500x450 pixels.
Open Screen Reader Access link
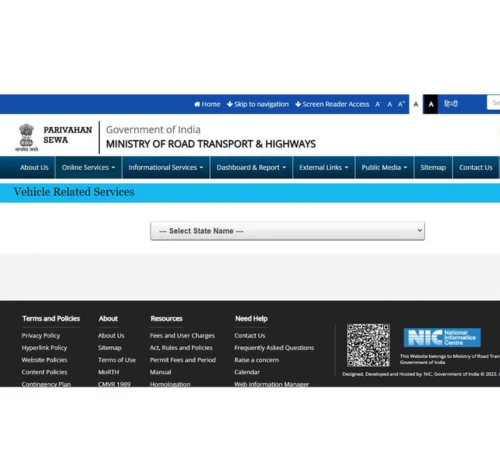[332, 104]
